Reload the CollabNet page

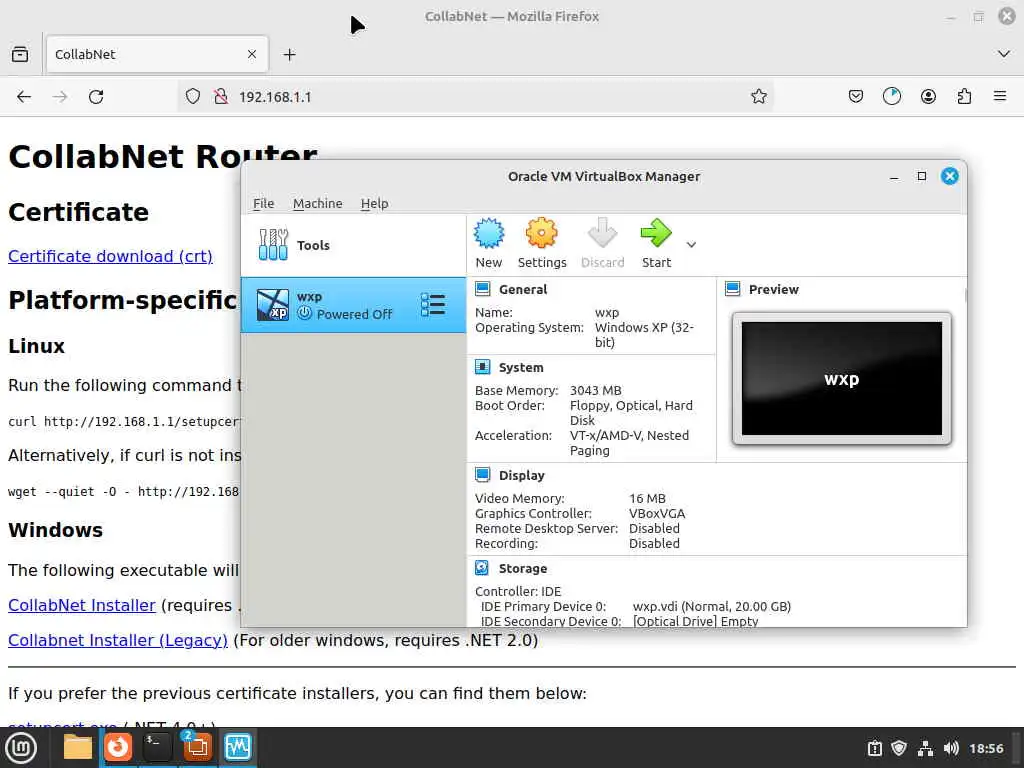[96, 97]
